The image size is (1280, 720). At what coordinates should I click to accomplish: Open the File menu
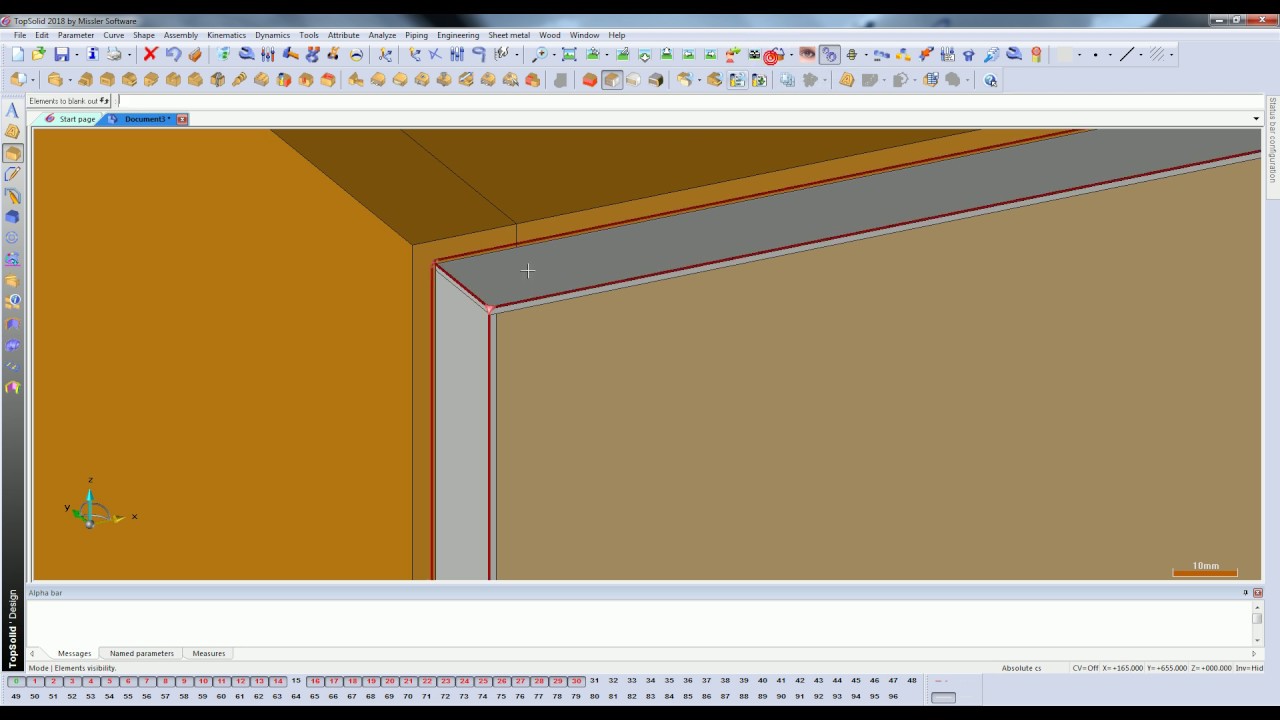pyautogui.click(x=20, y=35)
